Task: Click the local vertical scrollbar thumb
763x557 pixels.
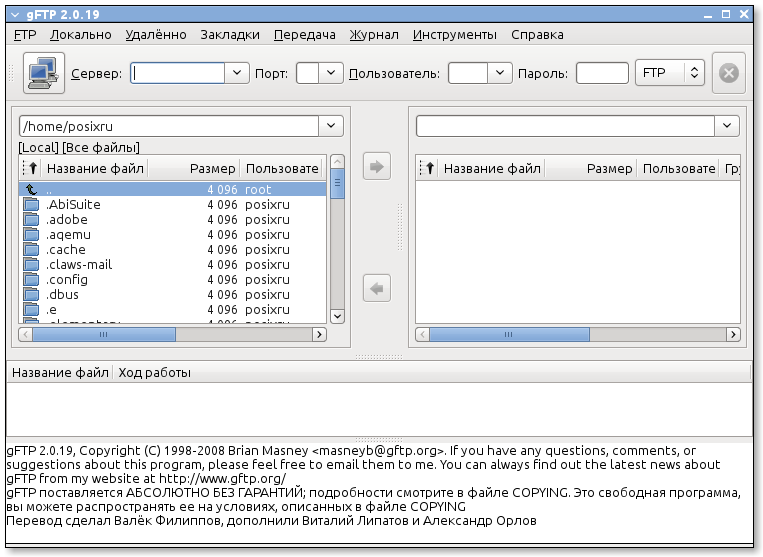Action: point(337,183)
